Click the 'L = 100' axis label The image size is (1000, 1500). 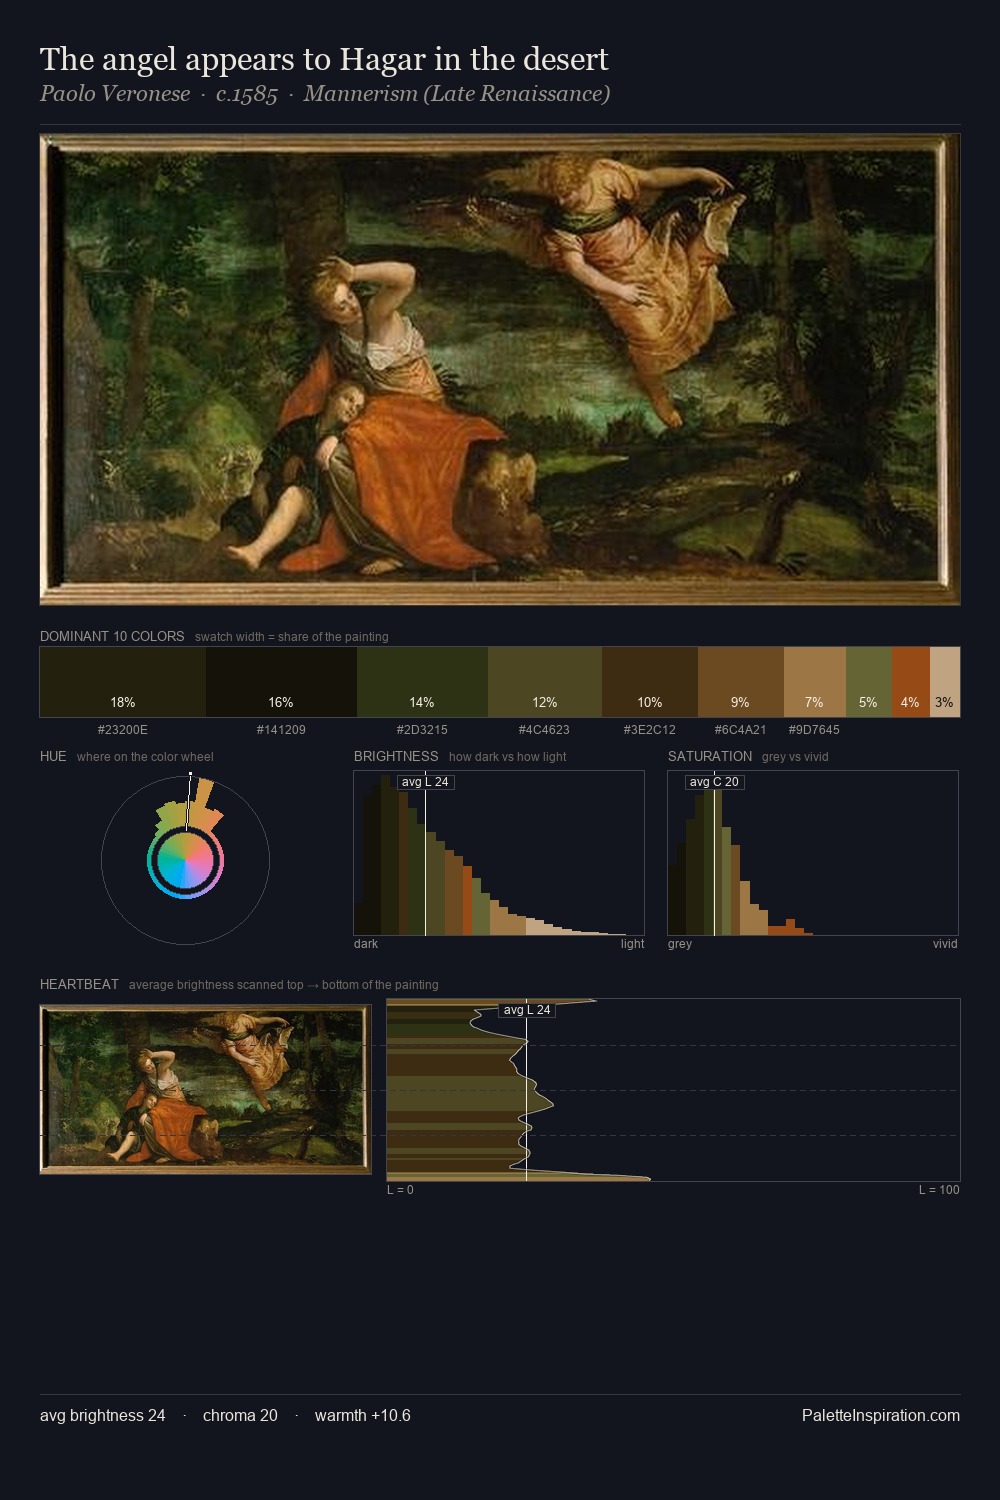pos(939,1190)
